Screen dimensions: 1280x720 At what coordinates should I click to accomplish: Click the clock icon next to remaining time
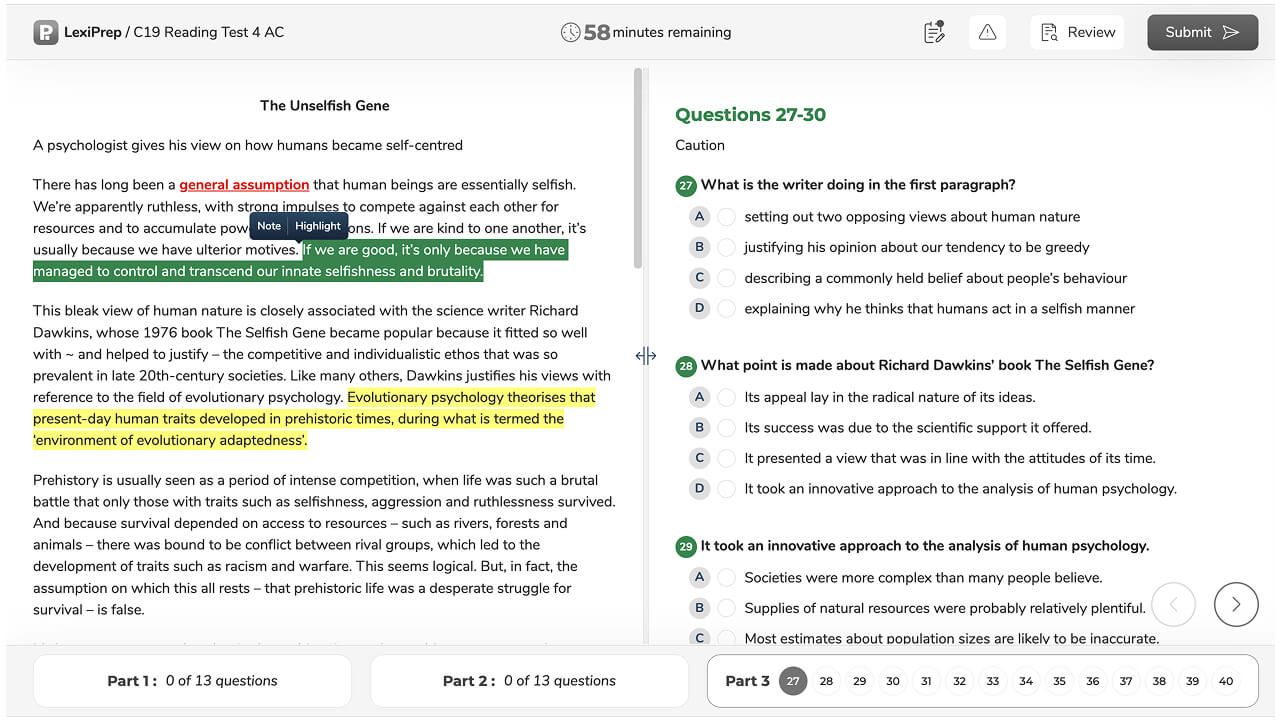tap(570, 31)
